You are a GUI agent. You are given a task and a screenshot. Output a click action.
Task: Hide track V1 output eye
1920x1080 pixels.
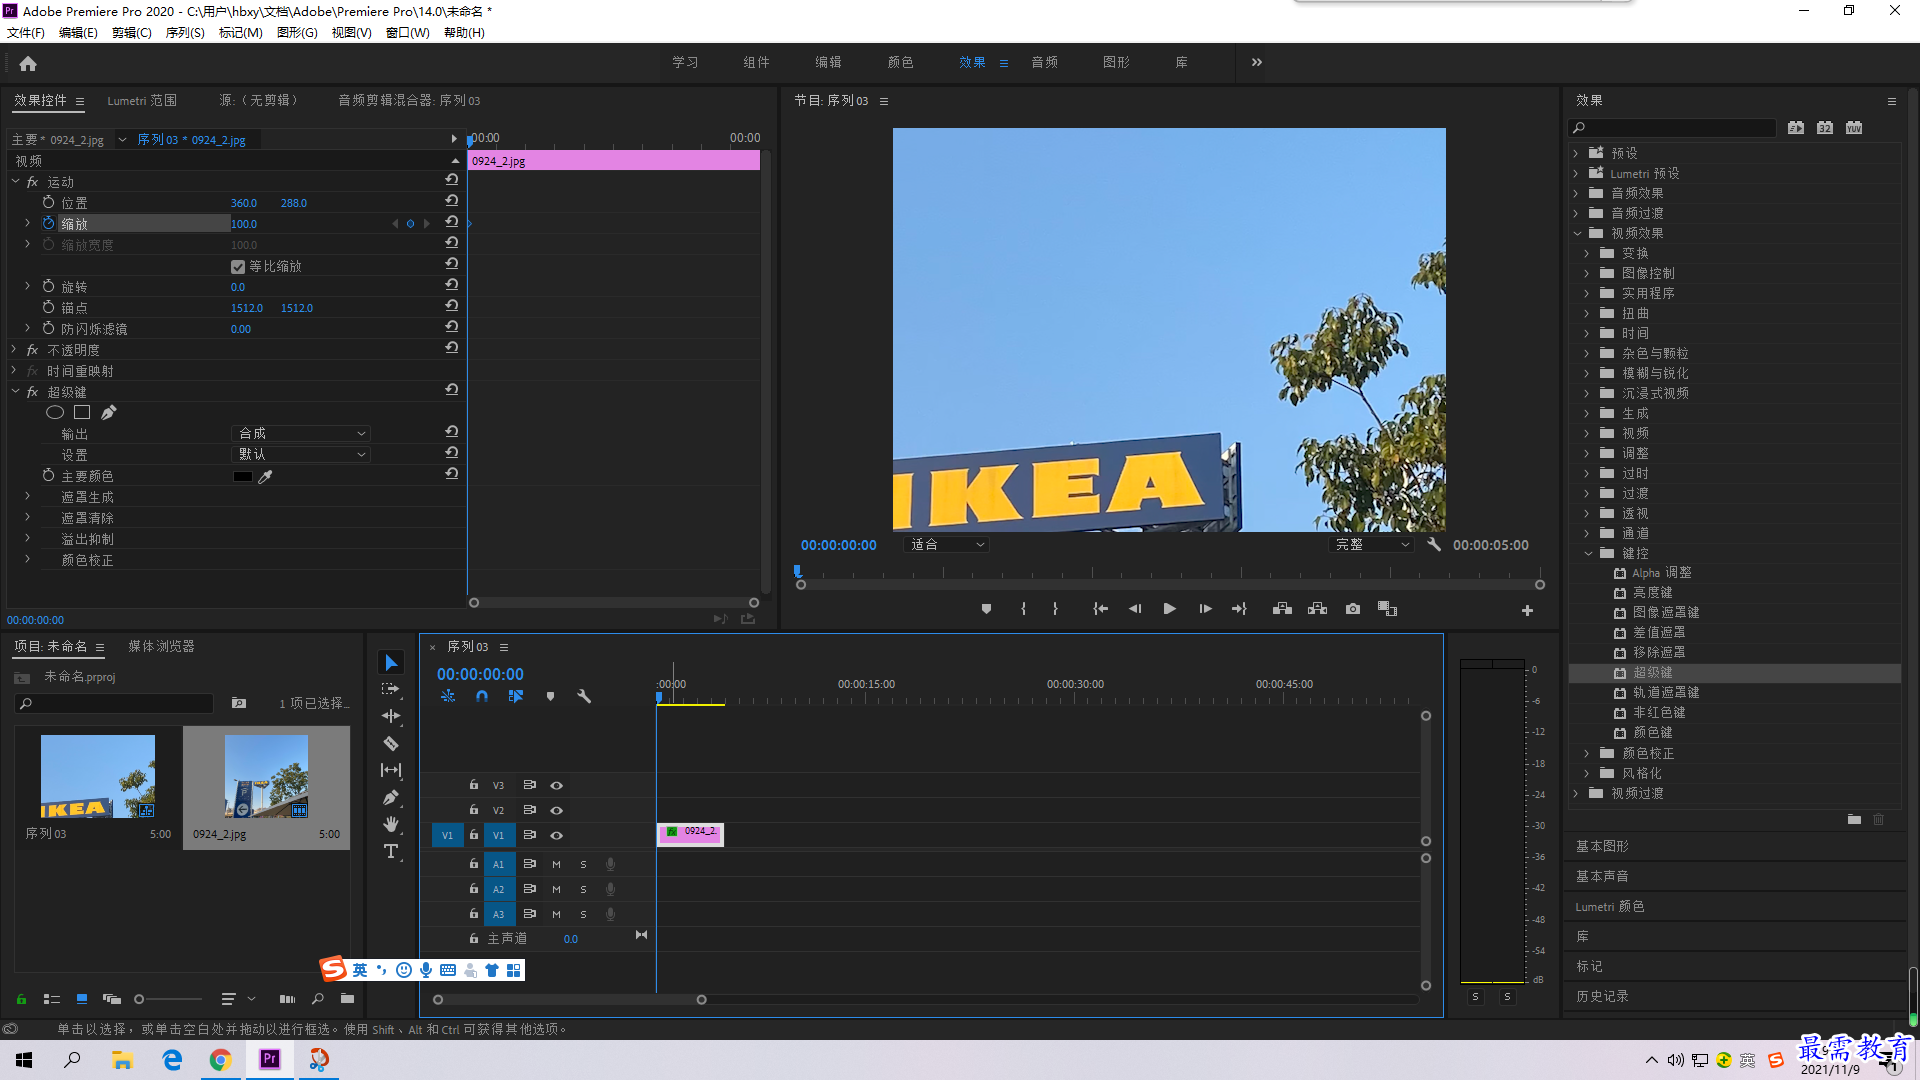557,835
